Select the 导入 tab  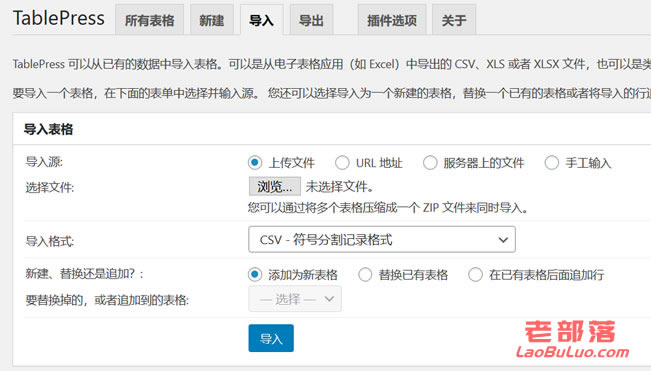coord(262,20)
